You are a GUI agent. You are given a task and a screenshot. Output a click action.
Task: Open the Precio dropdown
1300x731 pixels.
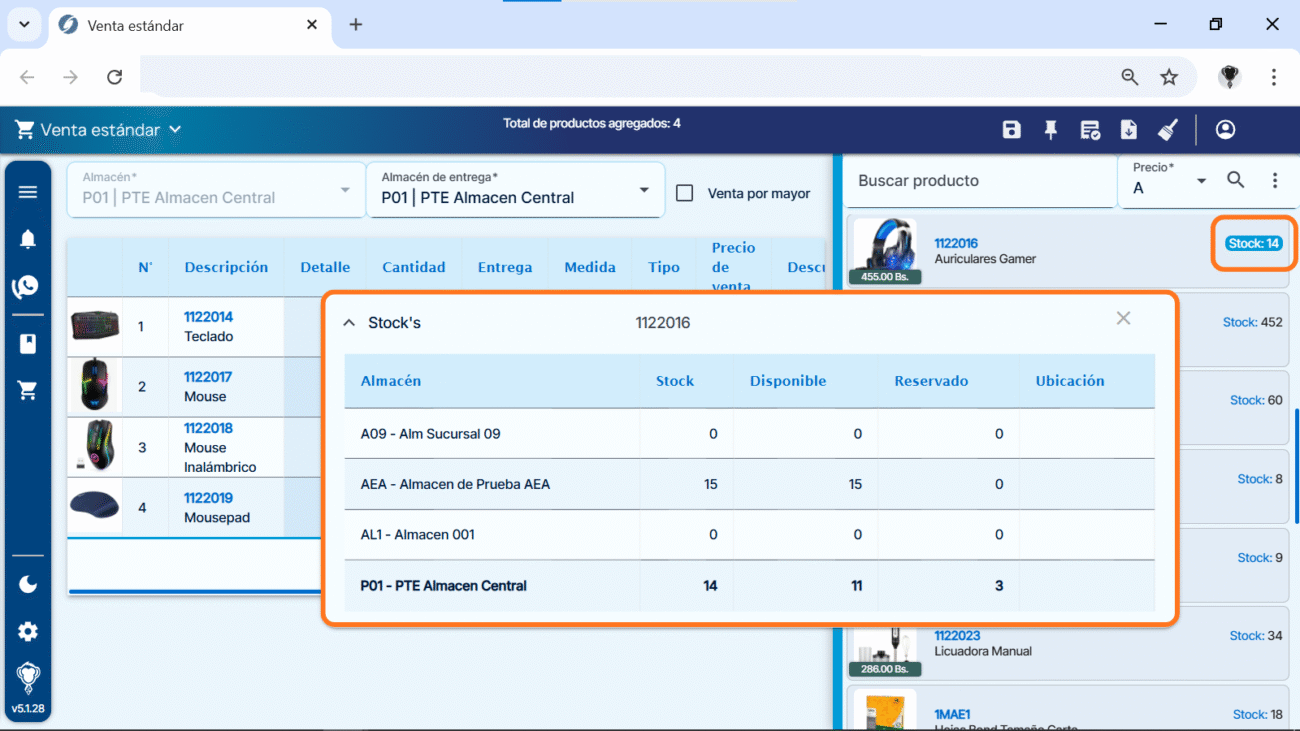tap(1200, 181)
